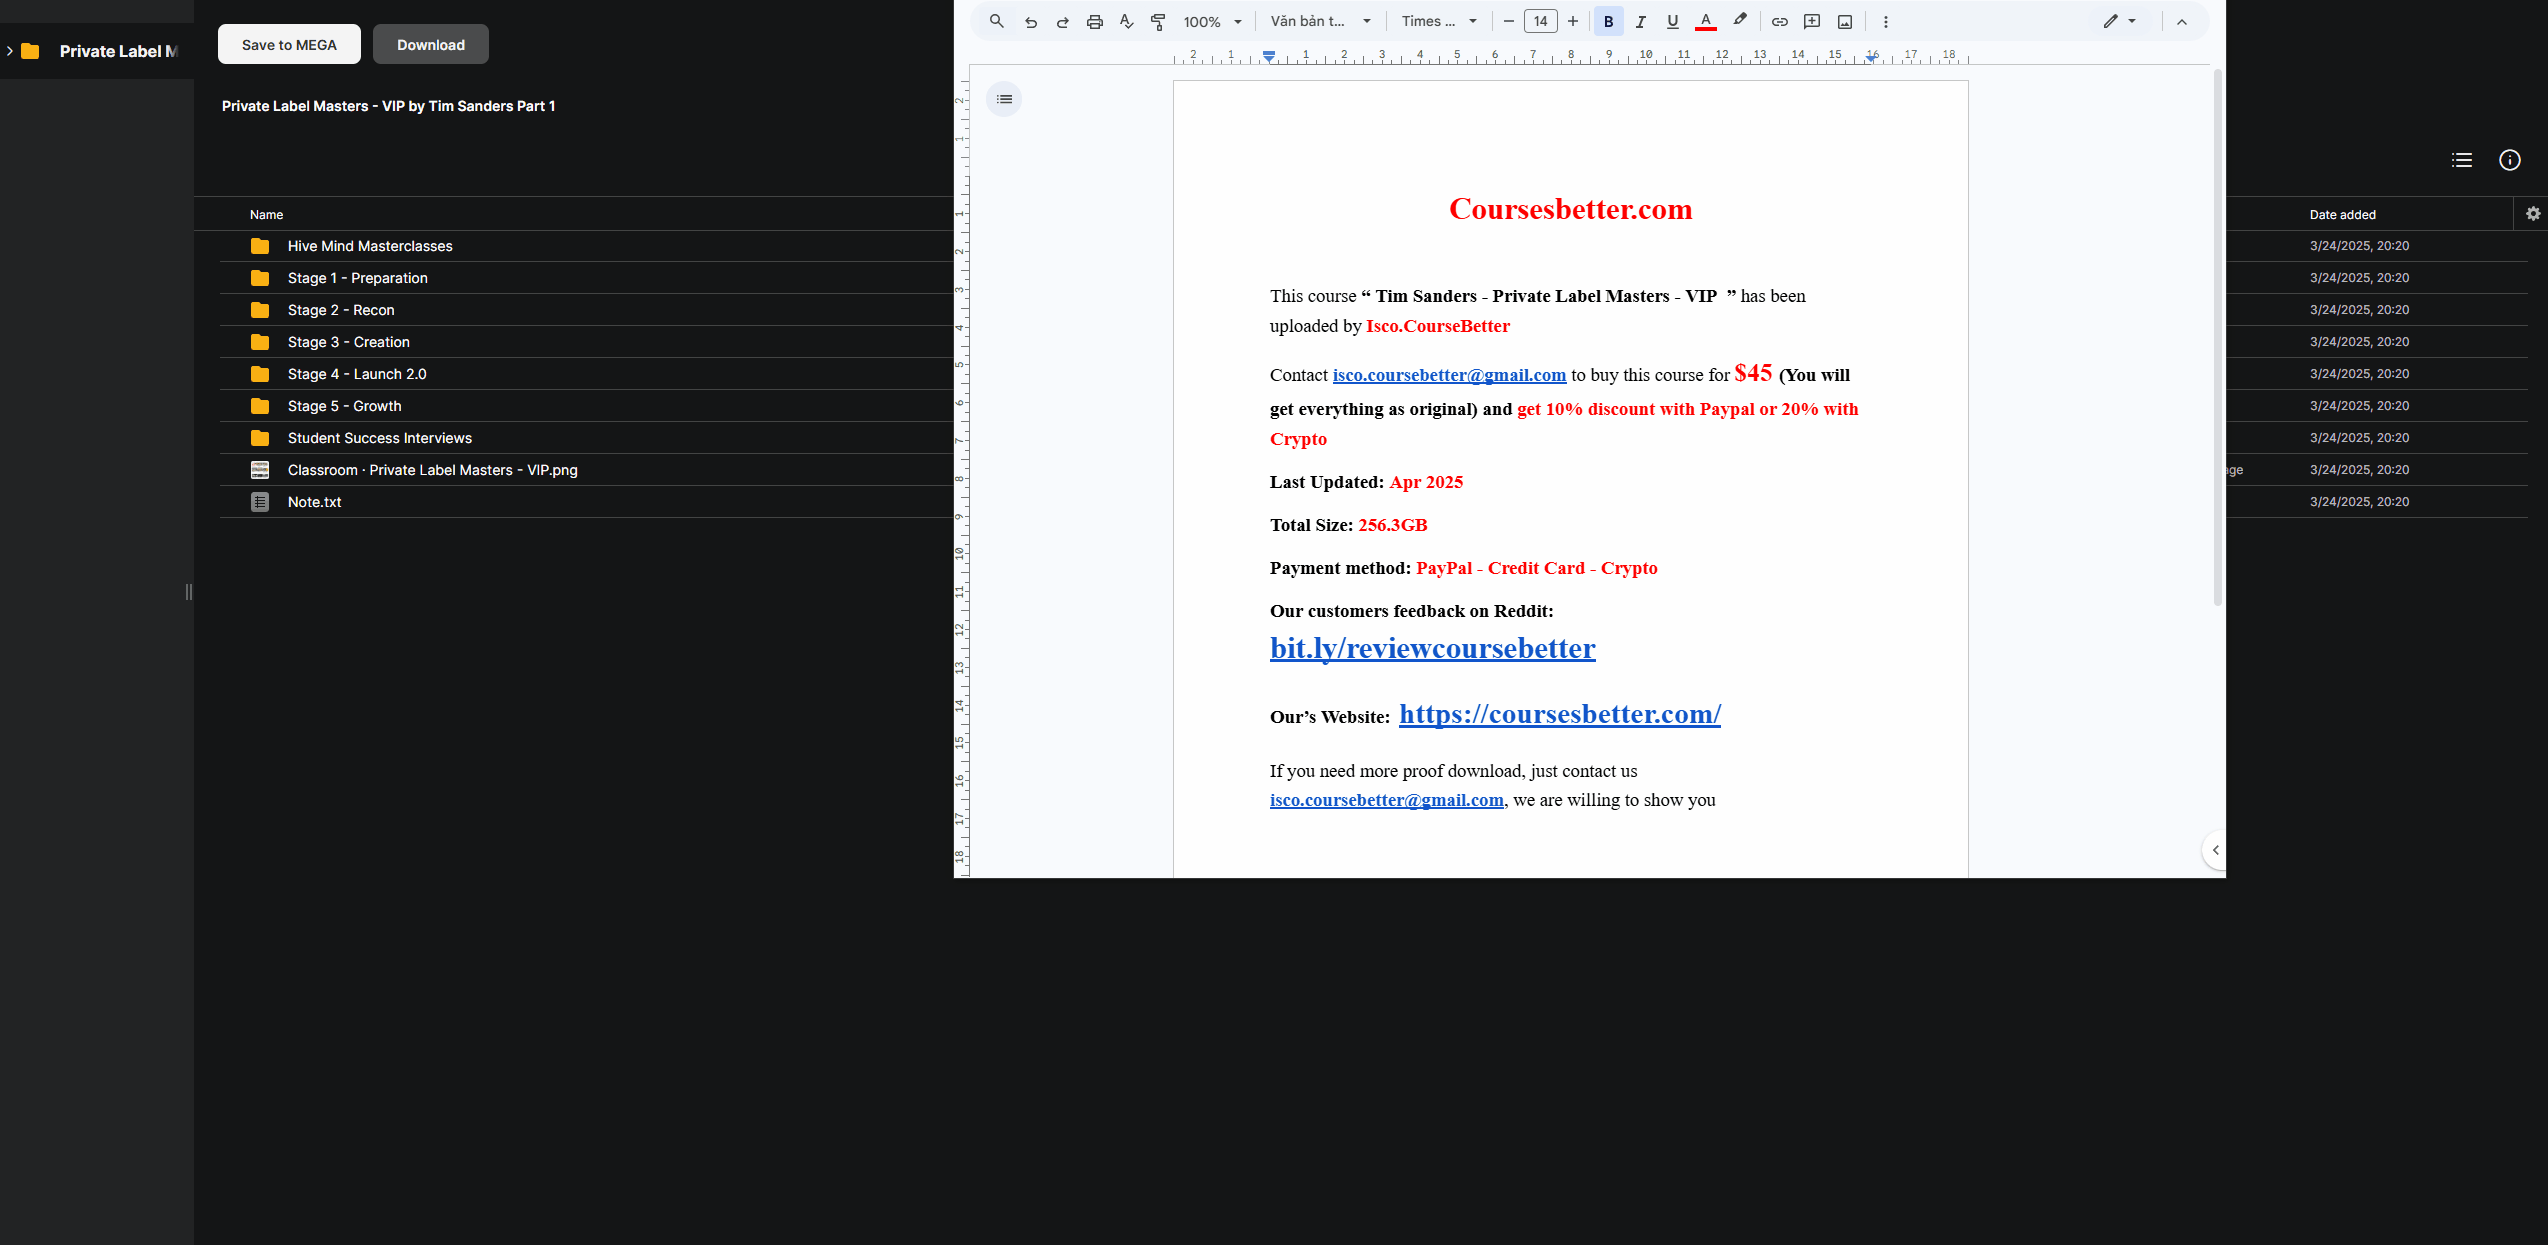Open the text color picker
This screenshot has height=1245, width=2548.
[x=1706, y=22]
